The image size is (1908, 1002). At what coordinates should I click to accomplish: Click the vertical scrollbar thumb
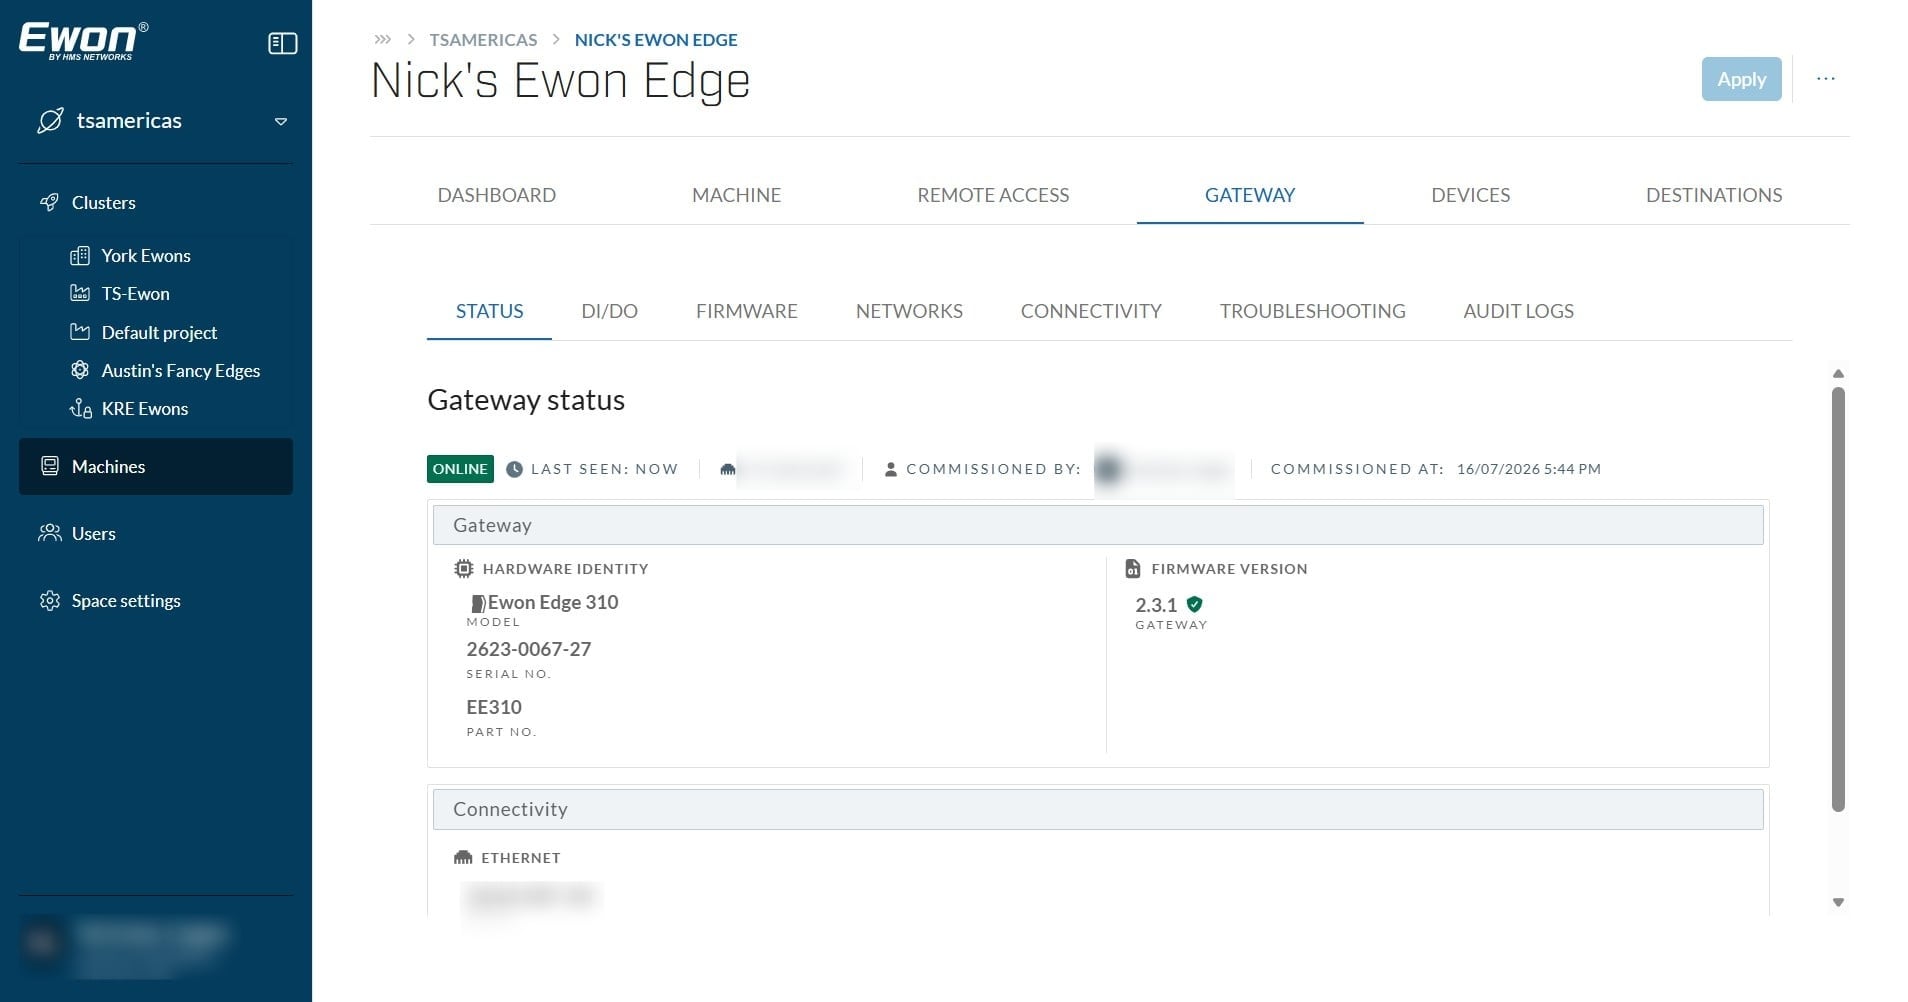click(1838, 599)
